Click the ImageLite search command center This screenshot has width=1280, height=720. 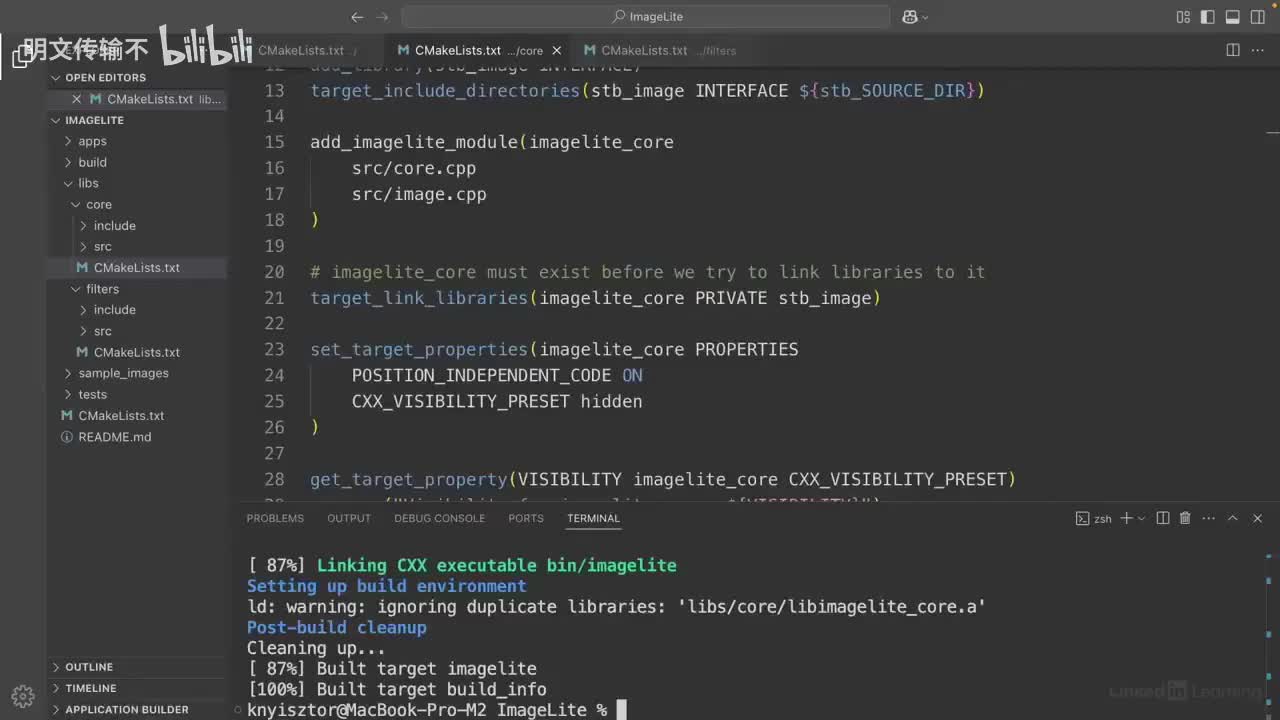pos(646,17)
